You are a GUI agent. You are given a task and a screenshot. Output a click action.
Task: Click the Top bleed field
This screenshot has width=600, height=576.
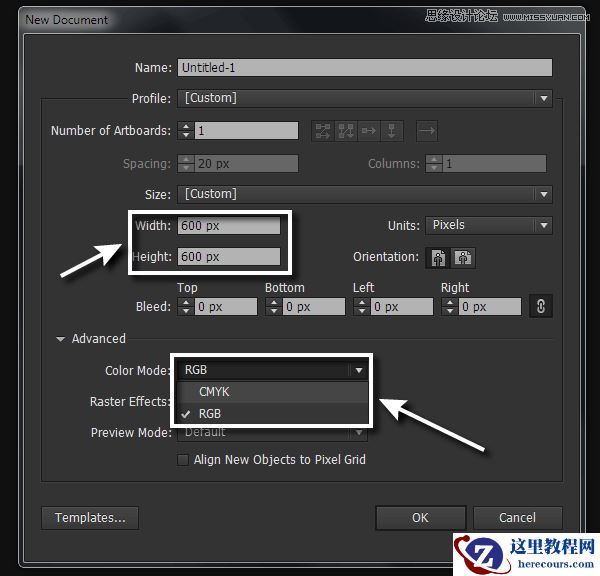(x=226, y=307)
